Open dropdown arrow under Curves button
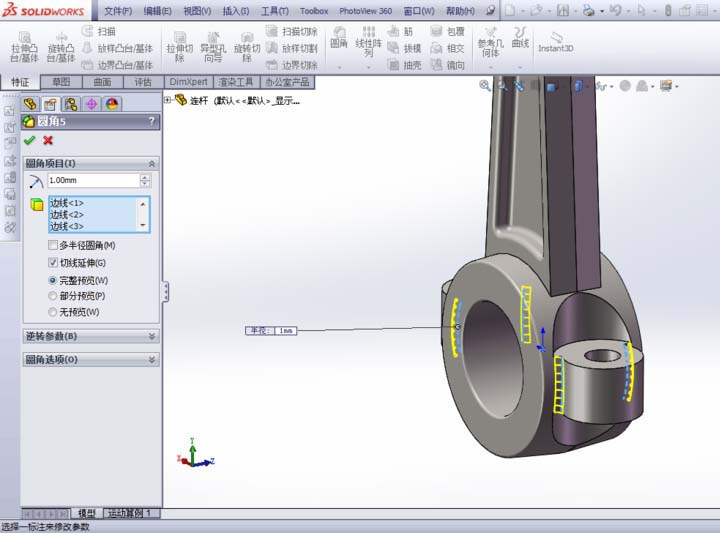Viewport: 720px width, 533px height. [520, 67]
